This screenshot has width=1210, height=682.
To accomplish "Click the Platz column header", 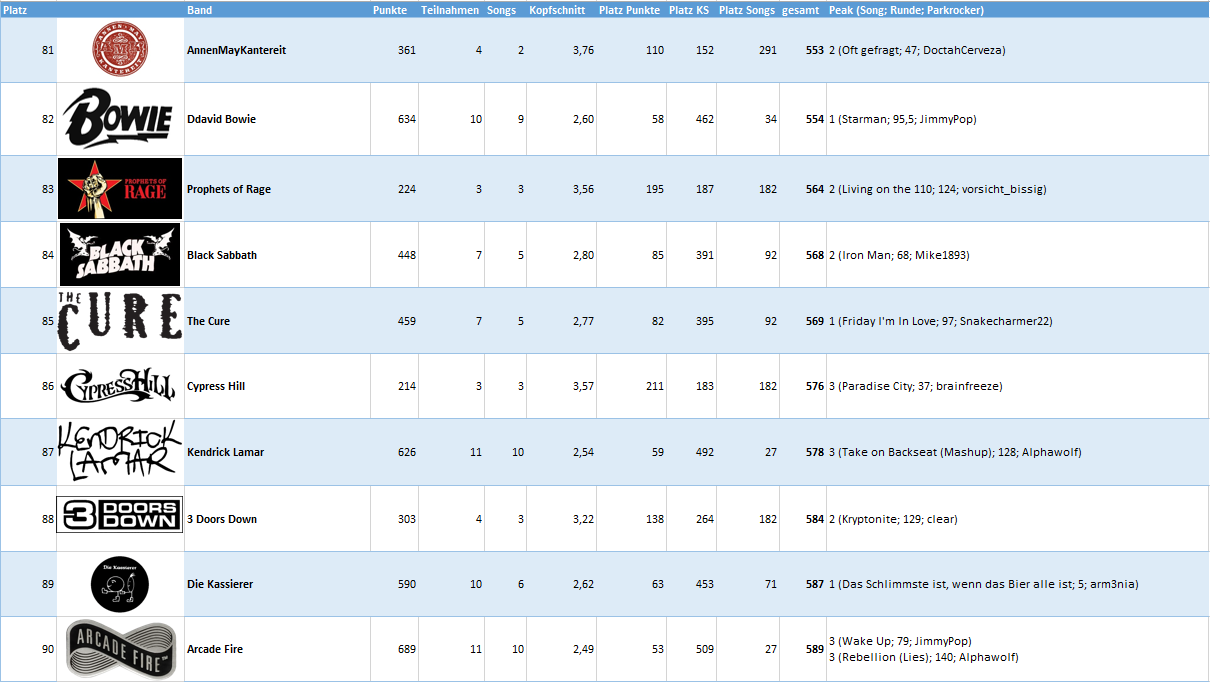I will (x=15, y=10).
